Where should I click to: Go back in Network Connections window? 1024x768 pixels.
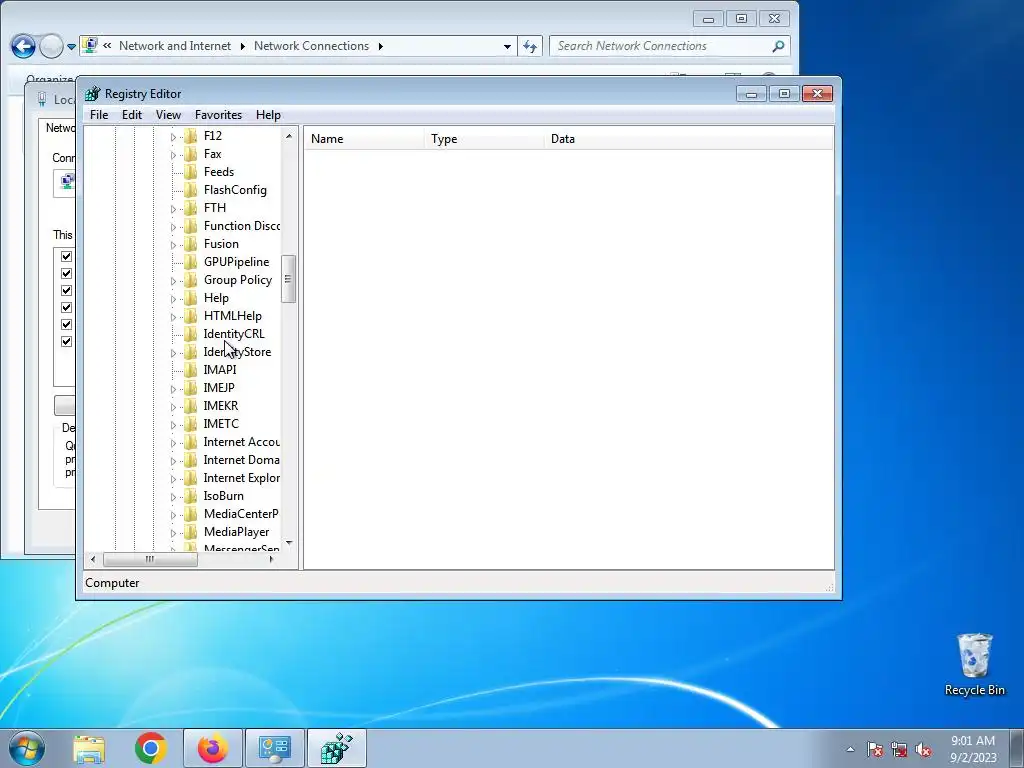tap(24, 46)
